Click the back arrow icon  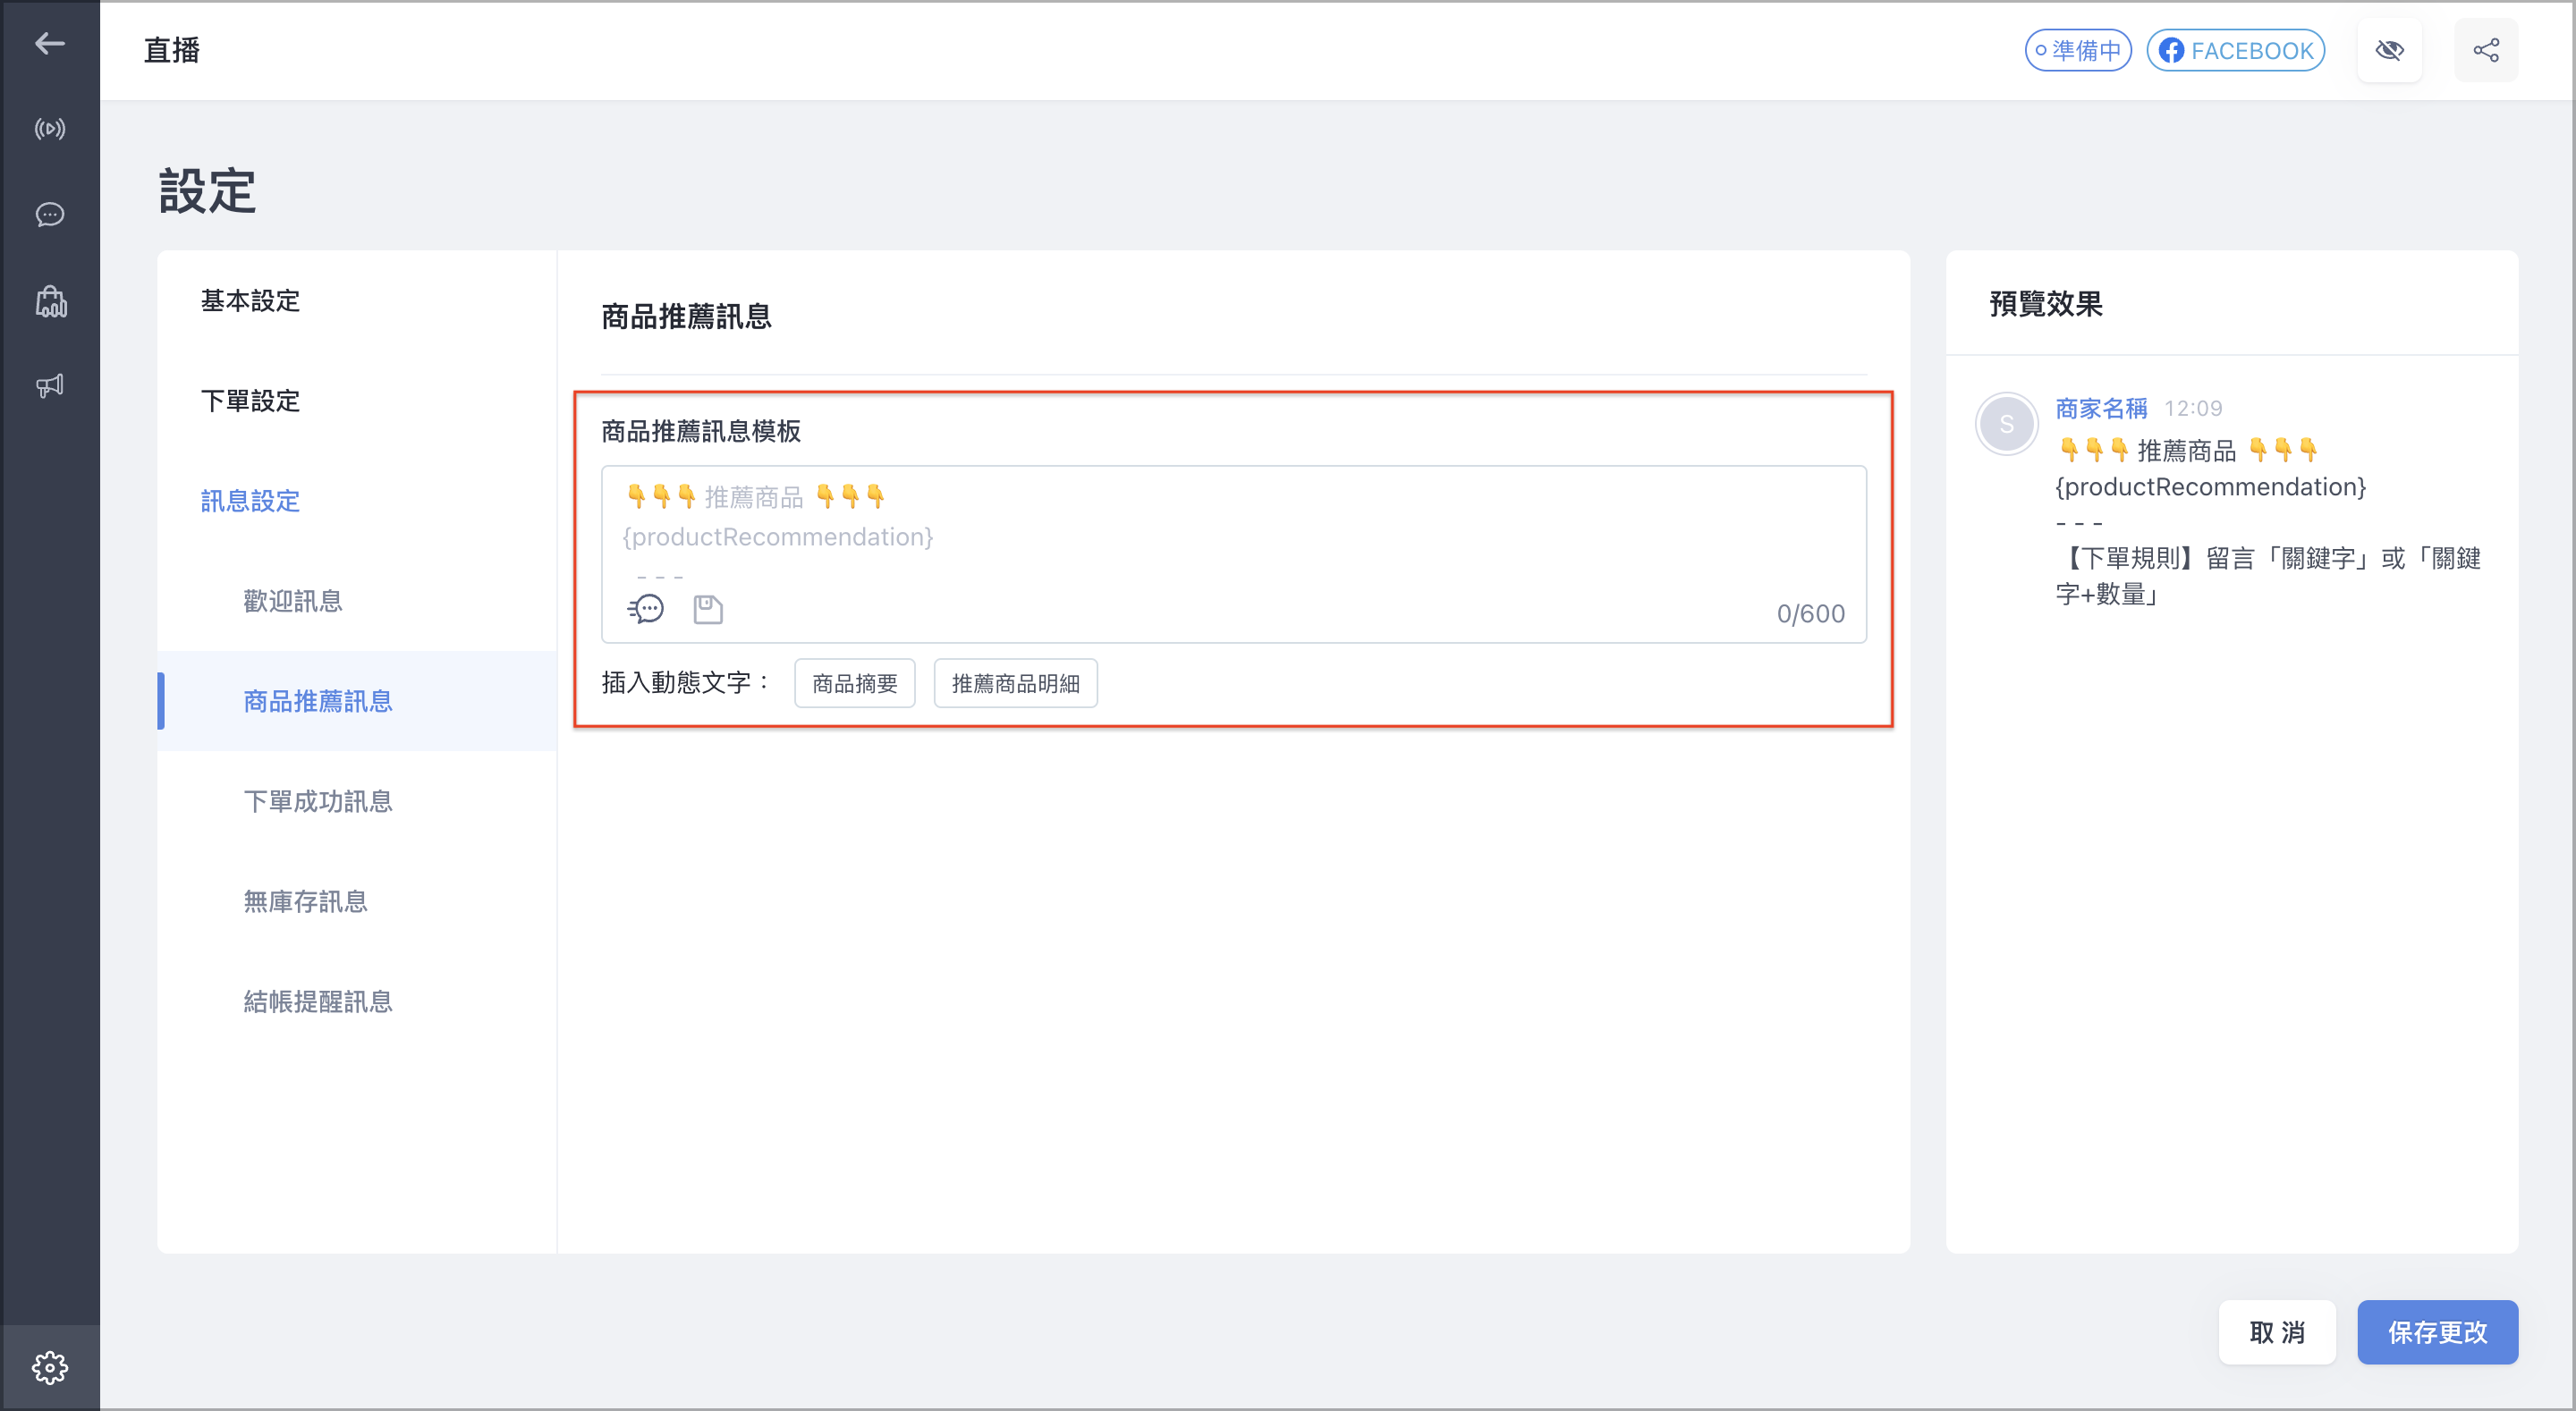49,43
